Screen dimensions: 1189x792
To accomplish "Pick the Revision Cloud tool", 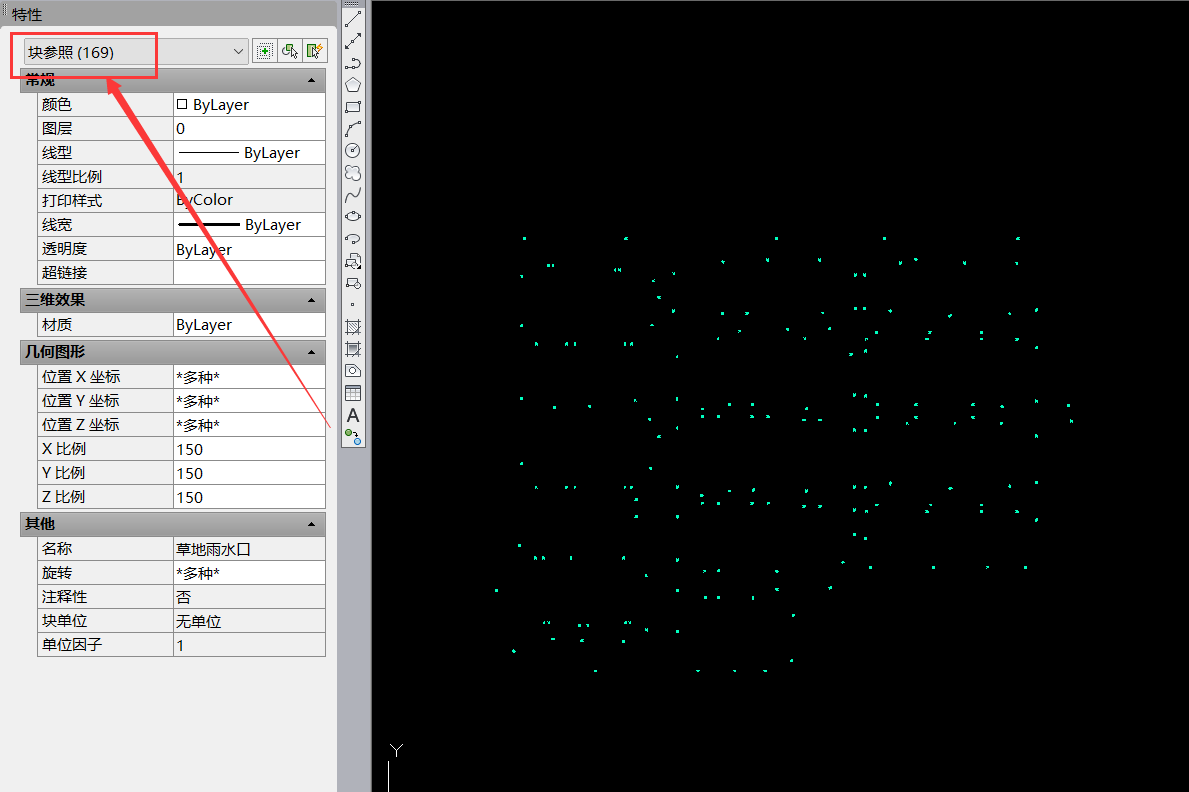I will pyautogui.click(x=352, y=172).
